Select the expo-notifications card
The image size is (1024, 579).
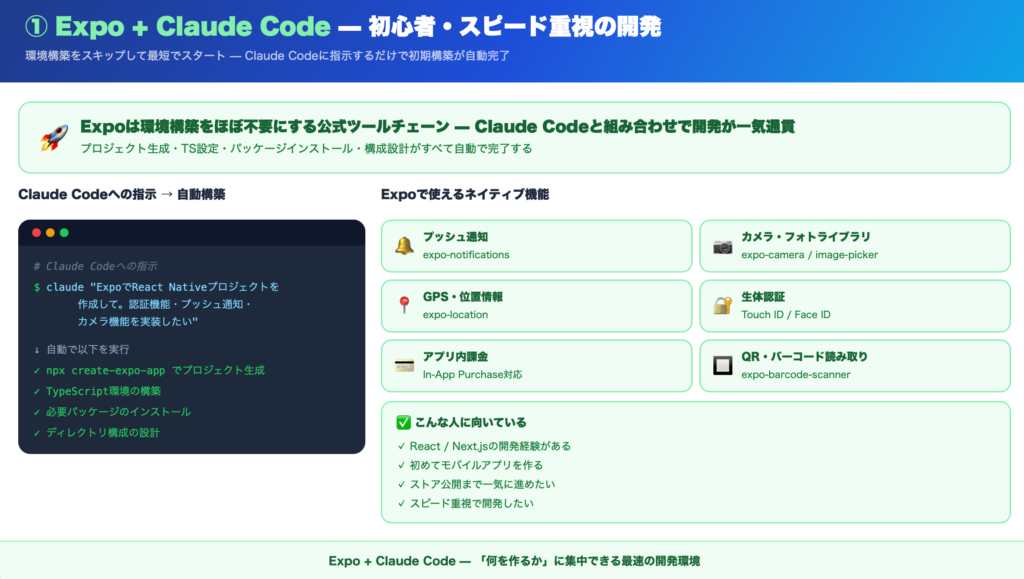tap(536, 246)
